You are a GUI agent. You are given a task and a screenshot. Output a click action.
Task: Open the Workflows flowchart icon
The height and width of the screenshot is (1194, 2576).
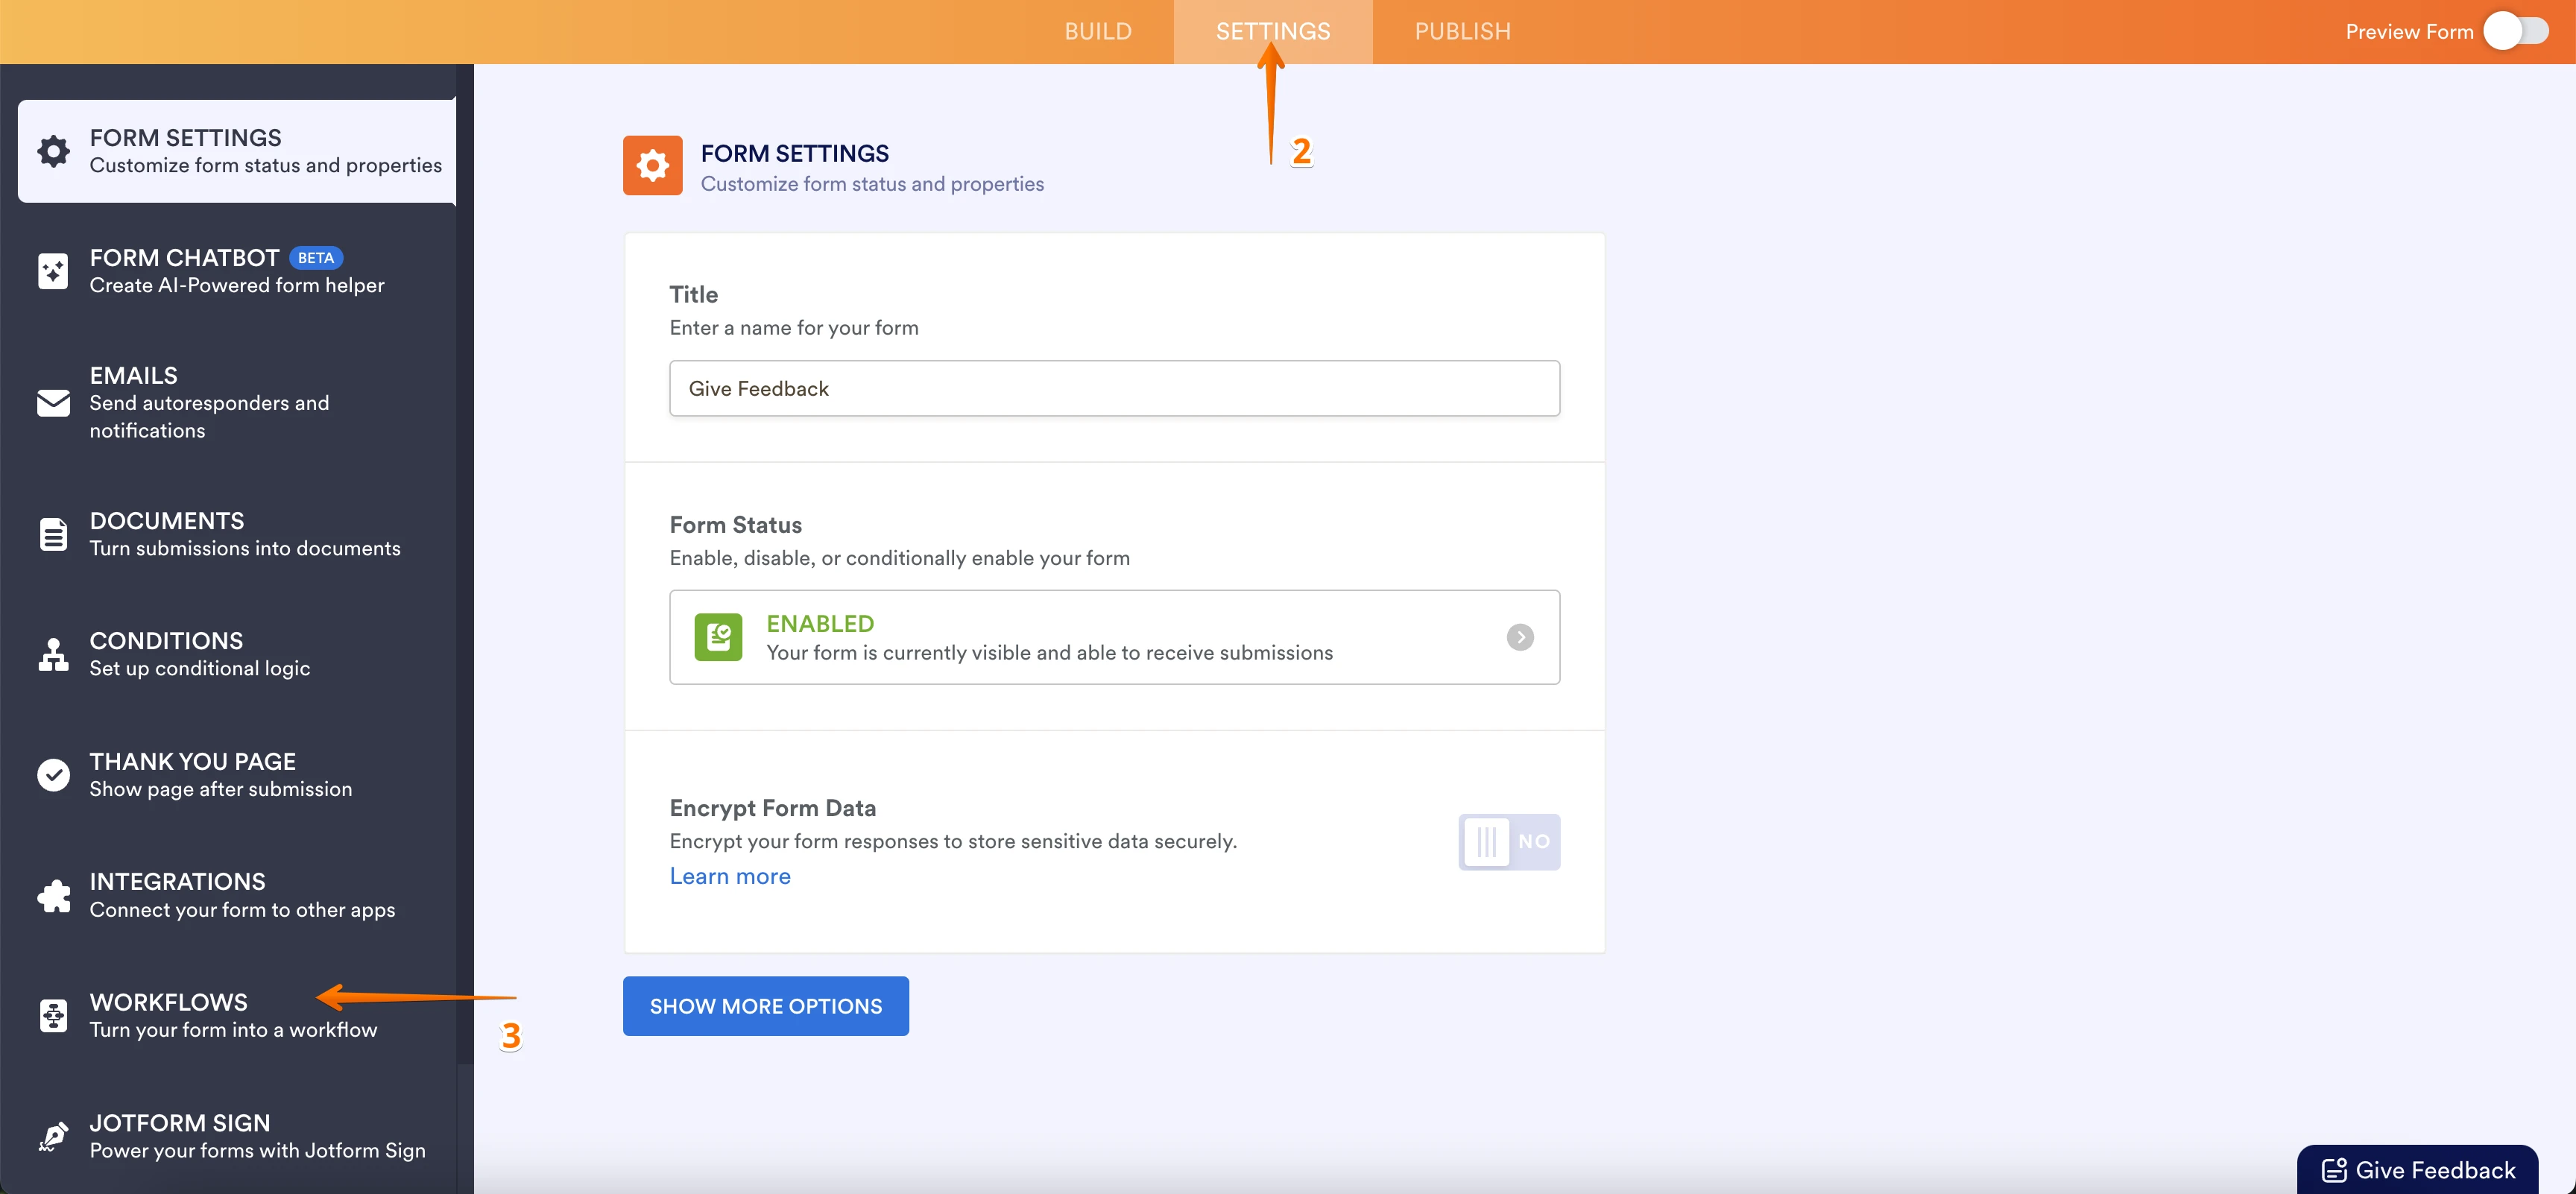pyautogui.click(x=52, y=1015)
